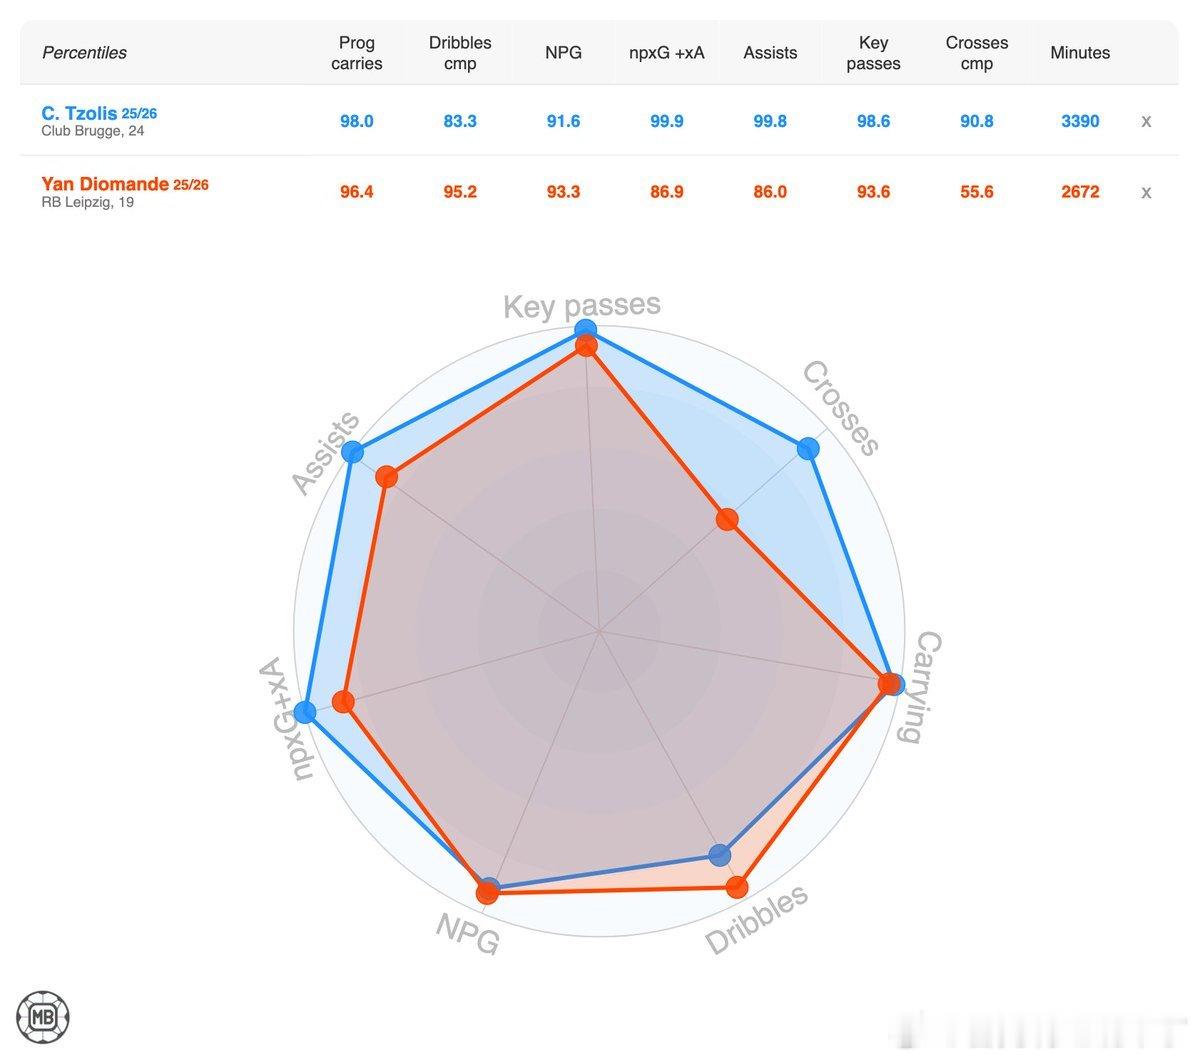Select the Key passes column header
The height and width of the screenshot is (1060, 1200).
click(873, 53)
